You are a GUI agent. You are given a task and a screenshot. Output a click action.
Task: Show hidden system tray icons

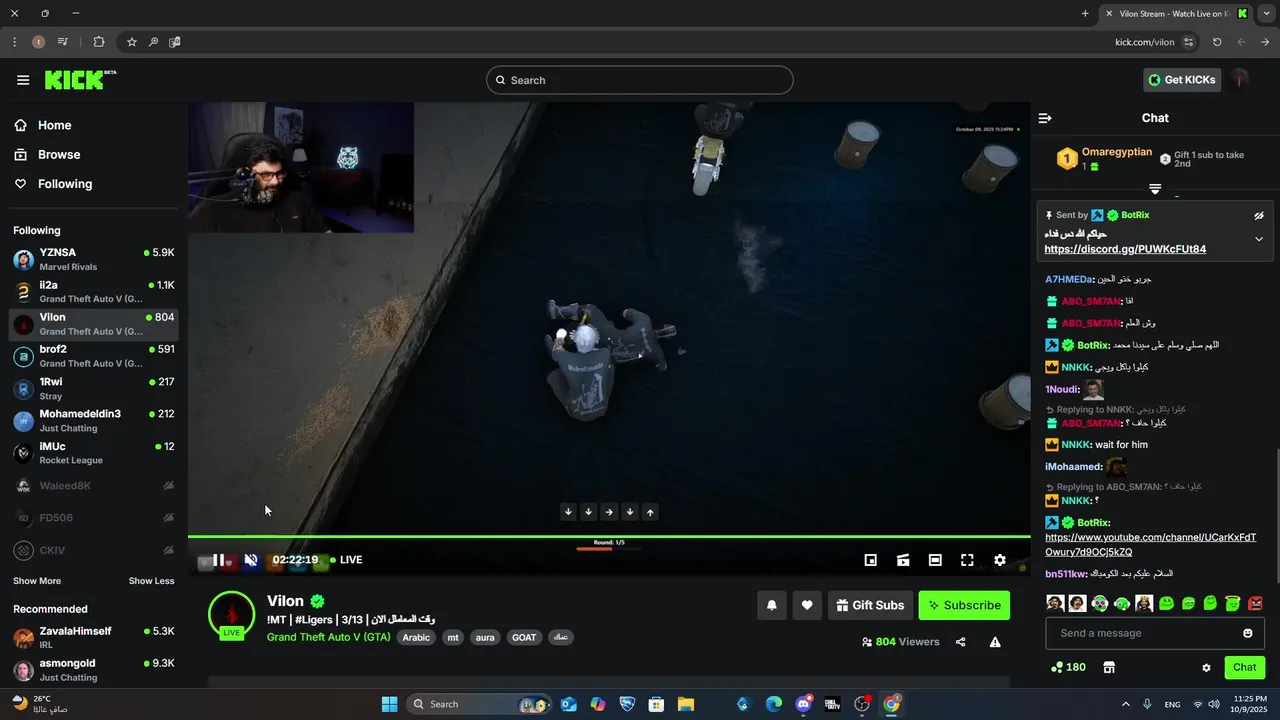coord(1125,704)
